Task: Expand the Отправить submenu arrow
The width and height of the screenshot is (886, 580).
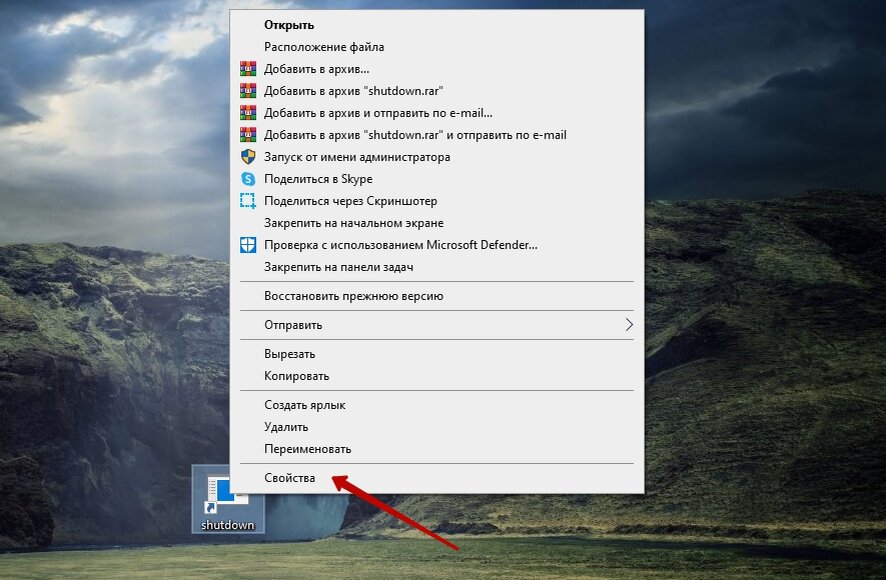Action: click(628, 324)
